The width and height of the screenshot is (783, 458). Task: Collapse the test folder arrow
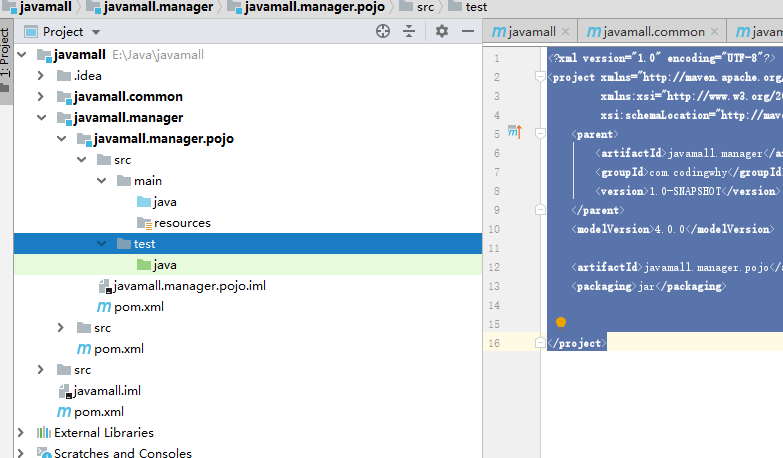click(101, 244)
